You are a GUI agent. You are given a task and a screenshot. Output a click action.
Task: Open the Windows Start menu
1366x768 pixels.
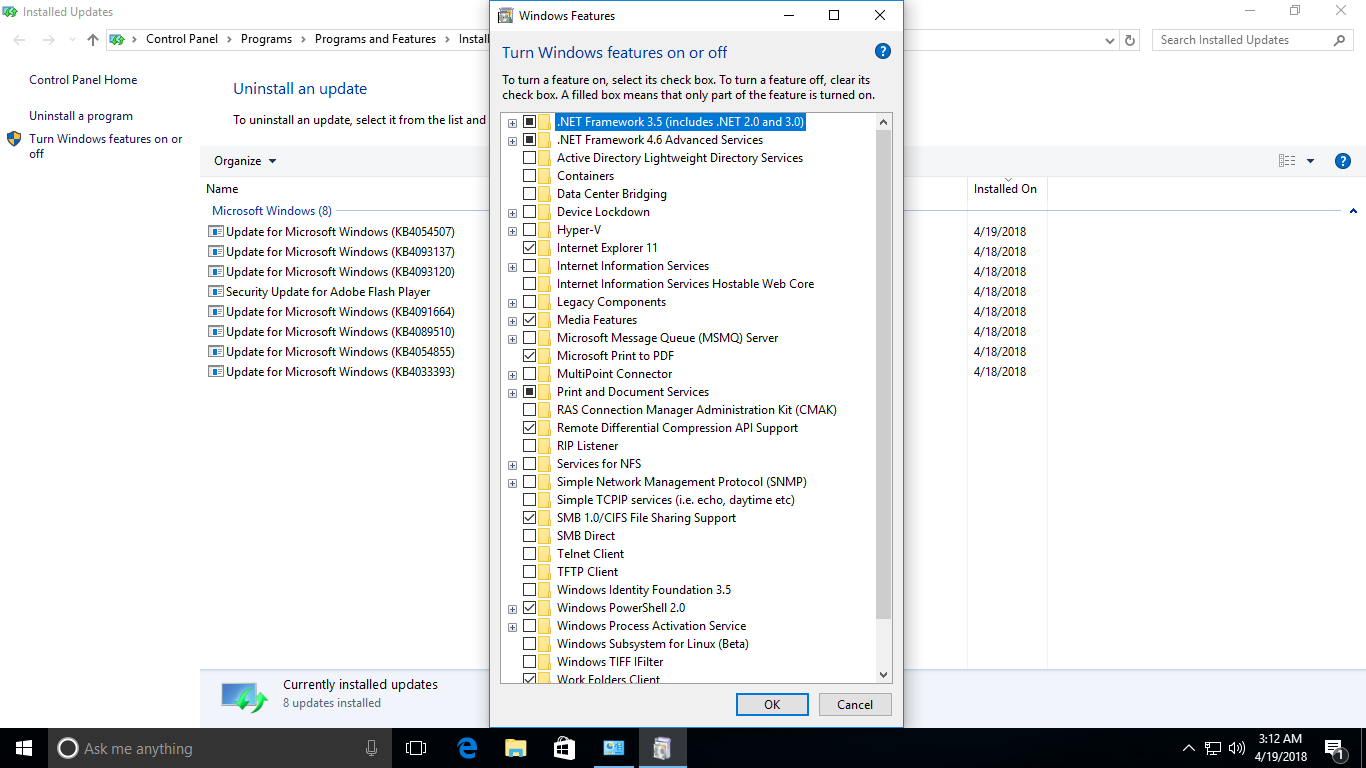click(24, 748)
